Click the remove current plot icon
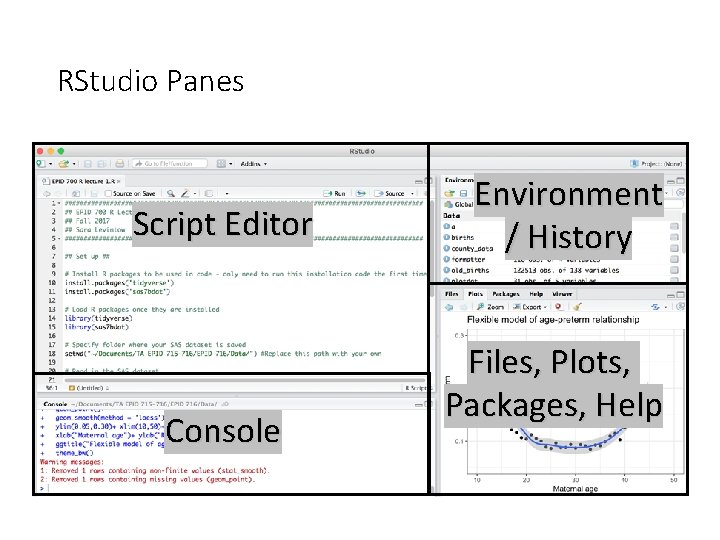 point(558,307)
